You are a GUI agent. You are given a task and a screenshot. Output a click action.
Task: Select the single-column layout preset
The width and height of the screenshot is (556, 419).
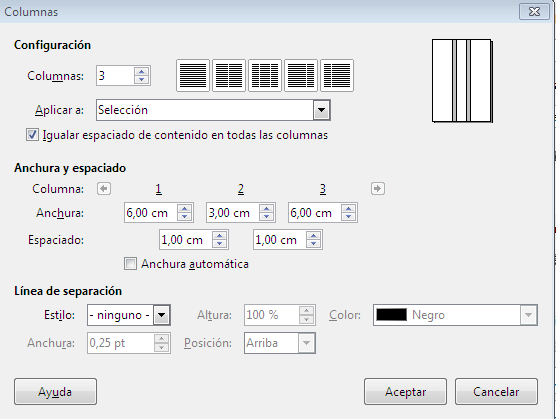tap(193, 76)
